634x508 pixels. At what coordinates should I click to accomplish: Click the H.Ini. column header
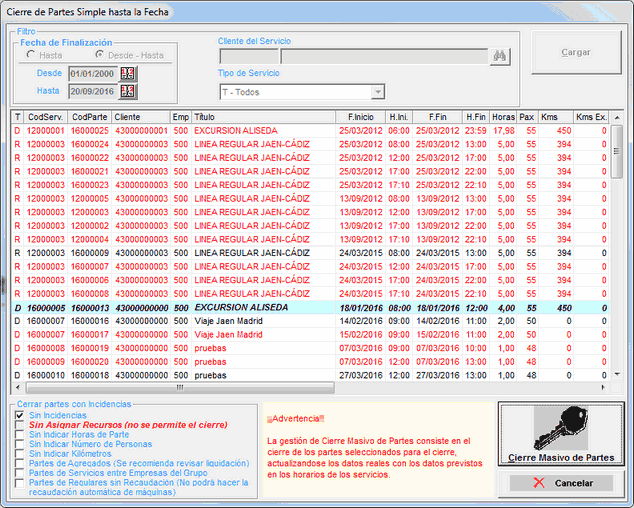[399, 117]
